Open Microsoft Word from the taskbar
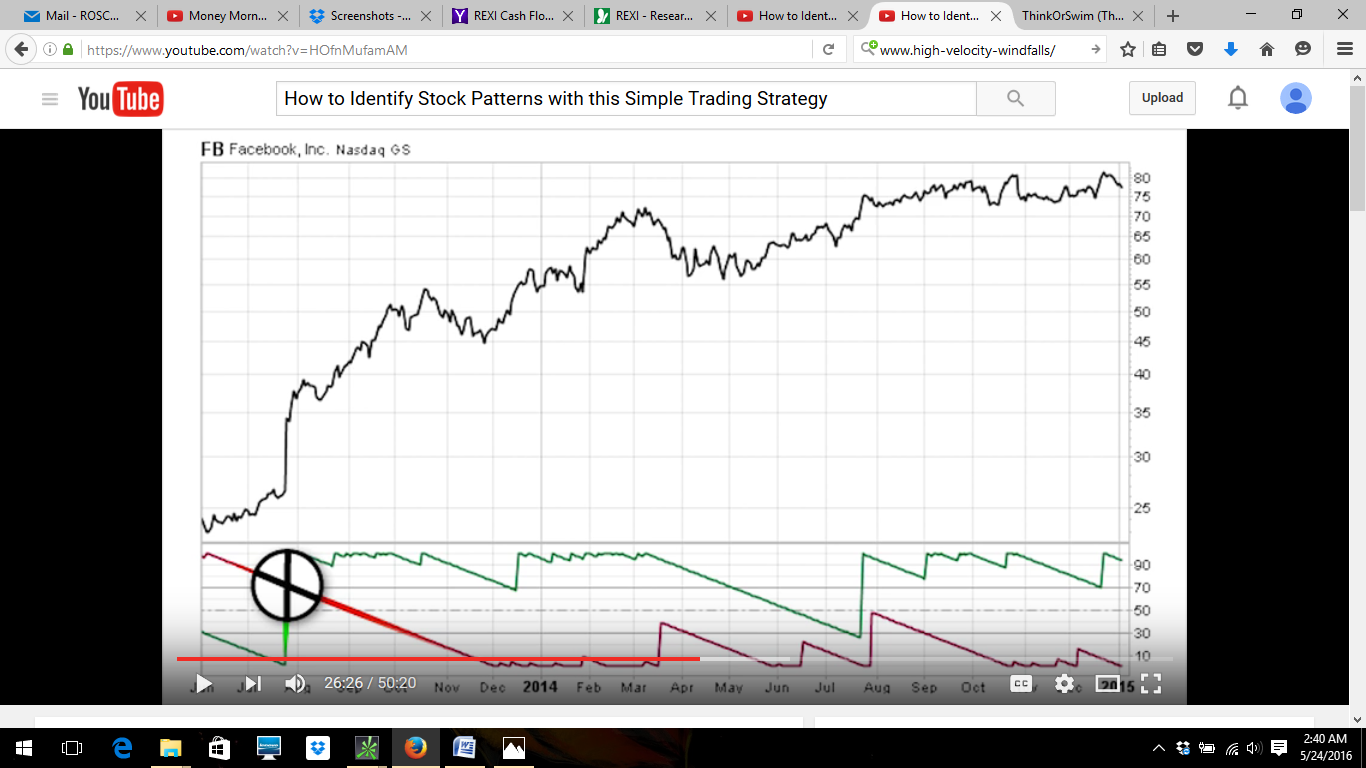Image resolution: width=1366 pixels, height=768 pixels. click(x=464, y=748)
